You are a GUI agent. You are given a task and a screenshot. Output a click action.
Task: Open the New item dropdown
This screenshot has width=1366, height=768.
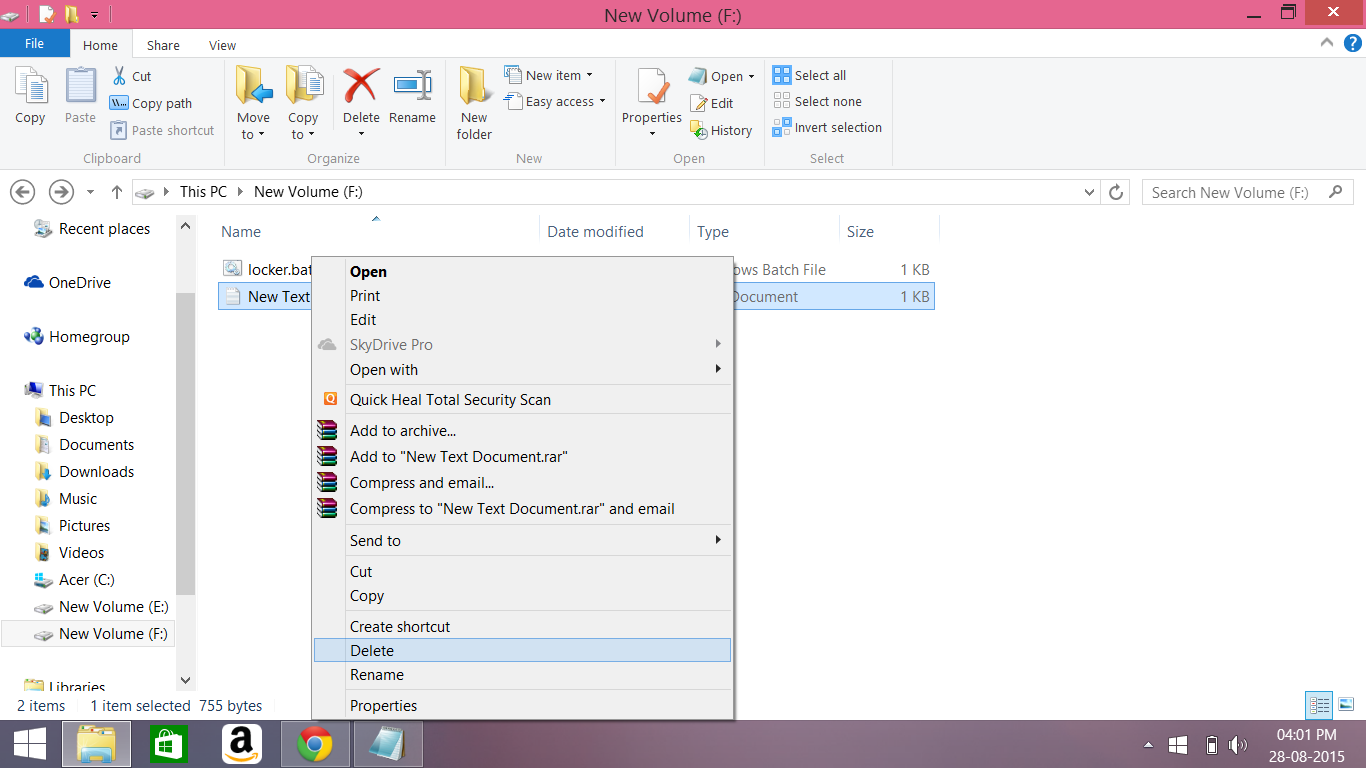coord(549,74)
